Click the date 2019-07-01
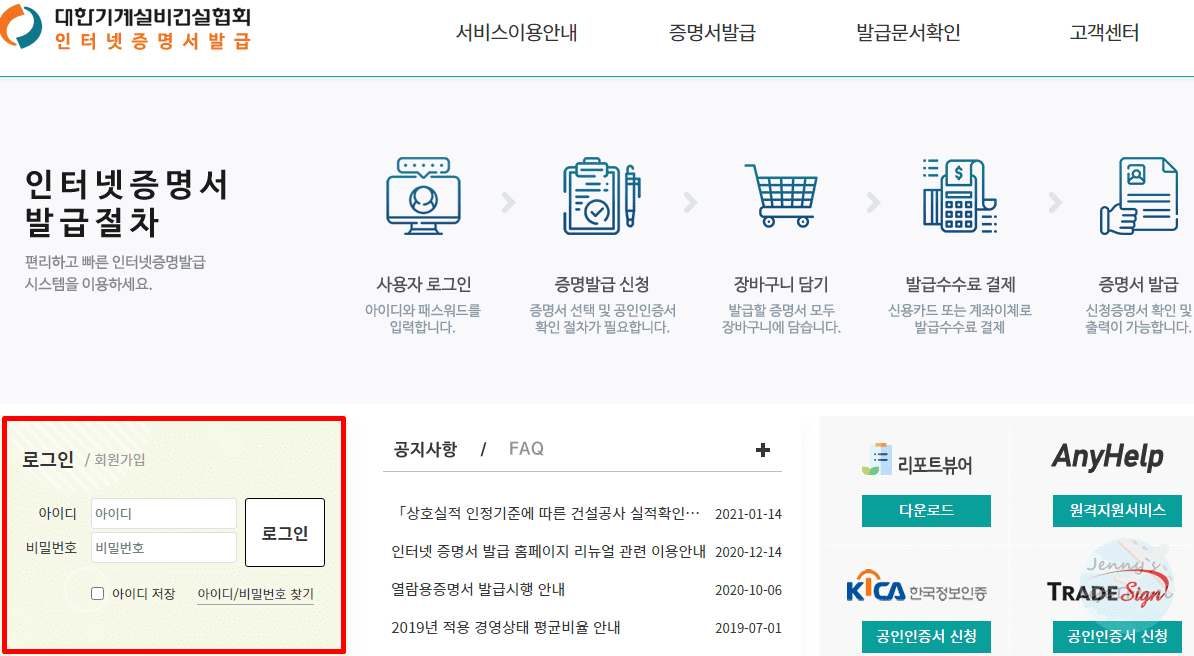The height and width of the screenshot is (656, 1194). coord(748,629)
